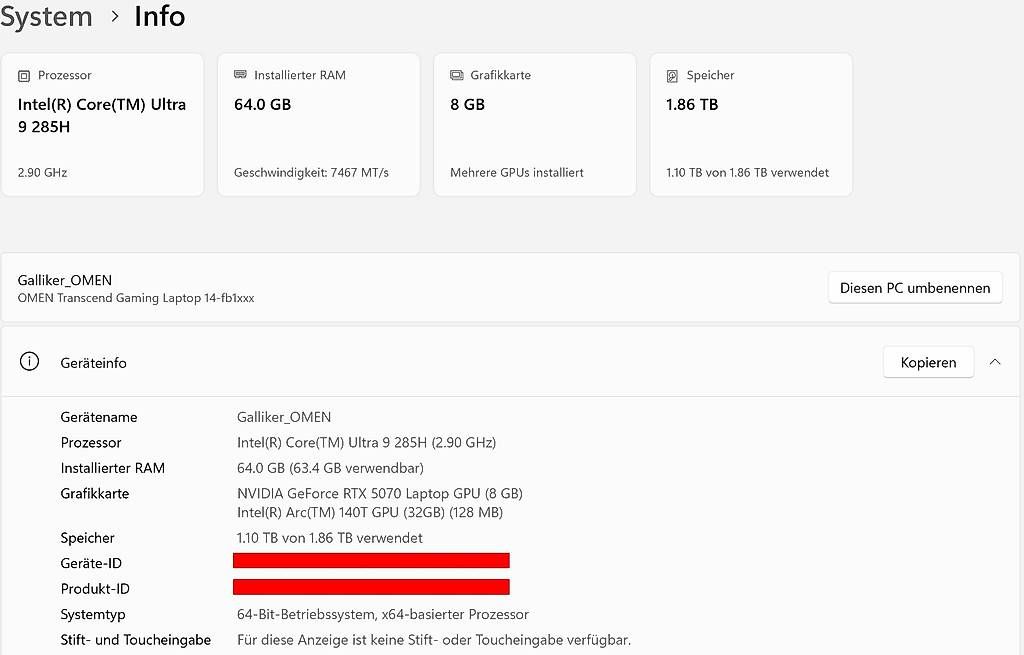
Task: Click 'Intel(R) Core(TM) Ultra 9 285H' card title
Action: [102, 116]
